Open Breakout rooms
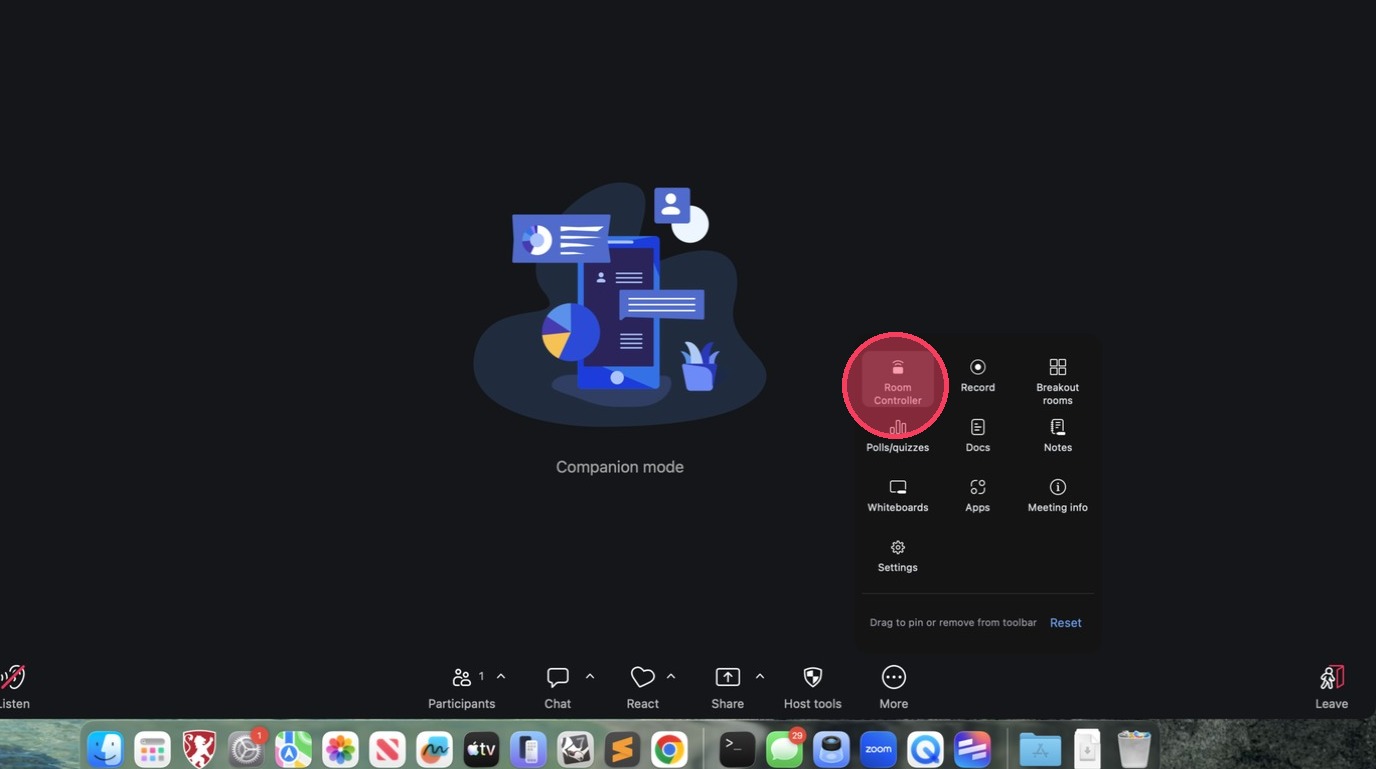 (1057, 380)
